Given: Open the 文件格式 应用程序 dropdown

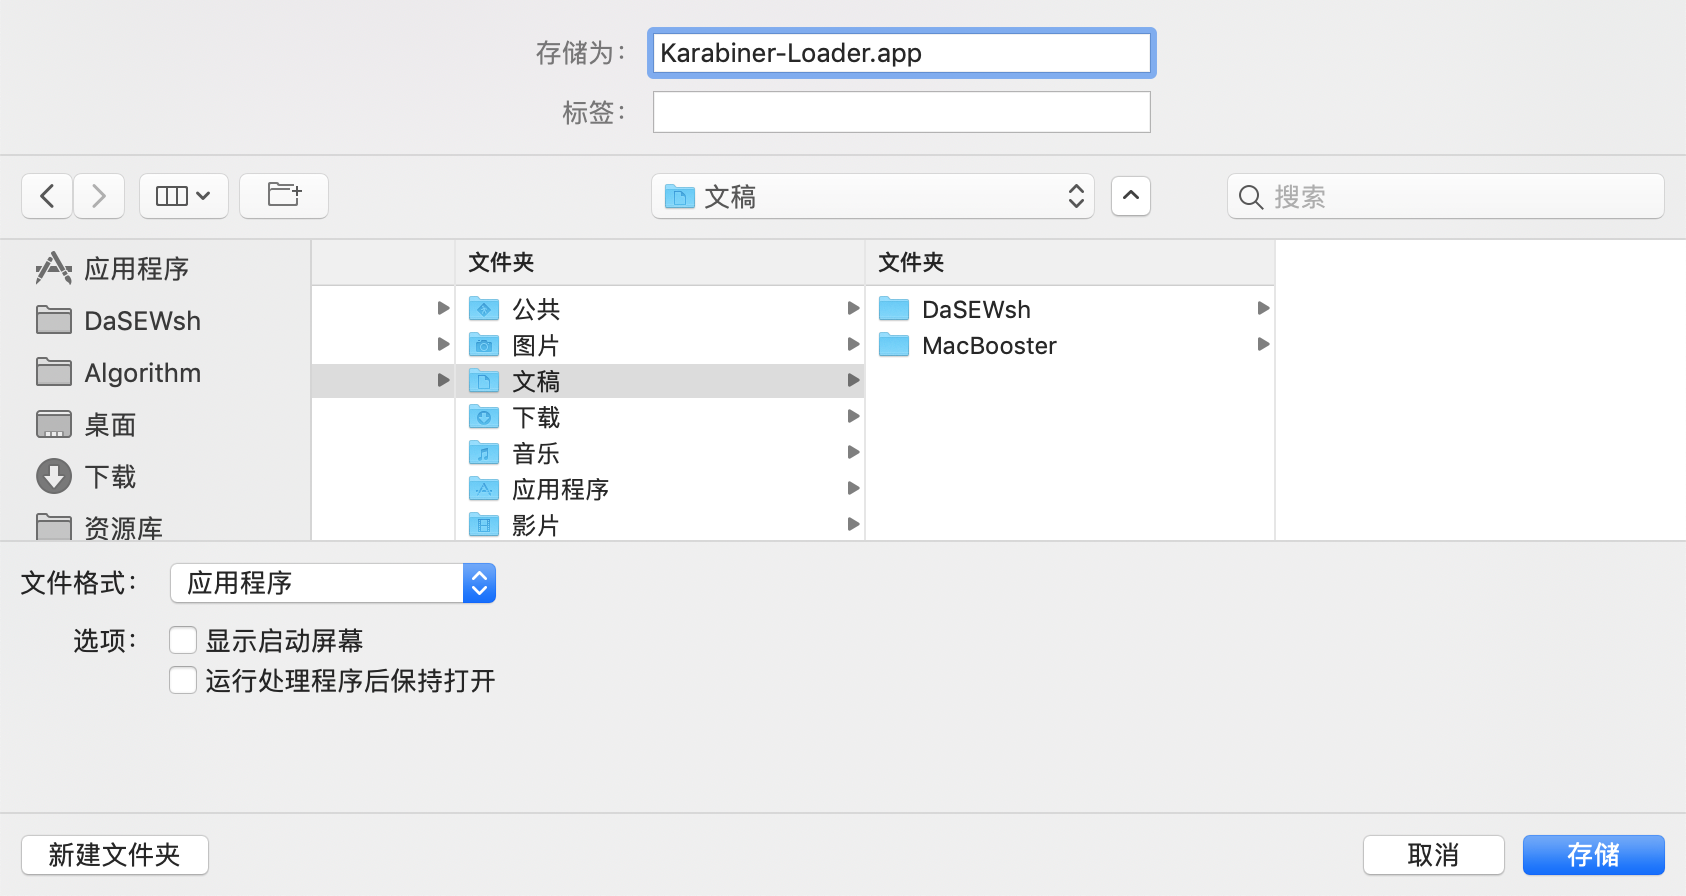Looking at the screenshot, I should point(333,583).
